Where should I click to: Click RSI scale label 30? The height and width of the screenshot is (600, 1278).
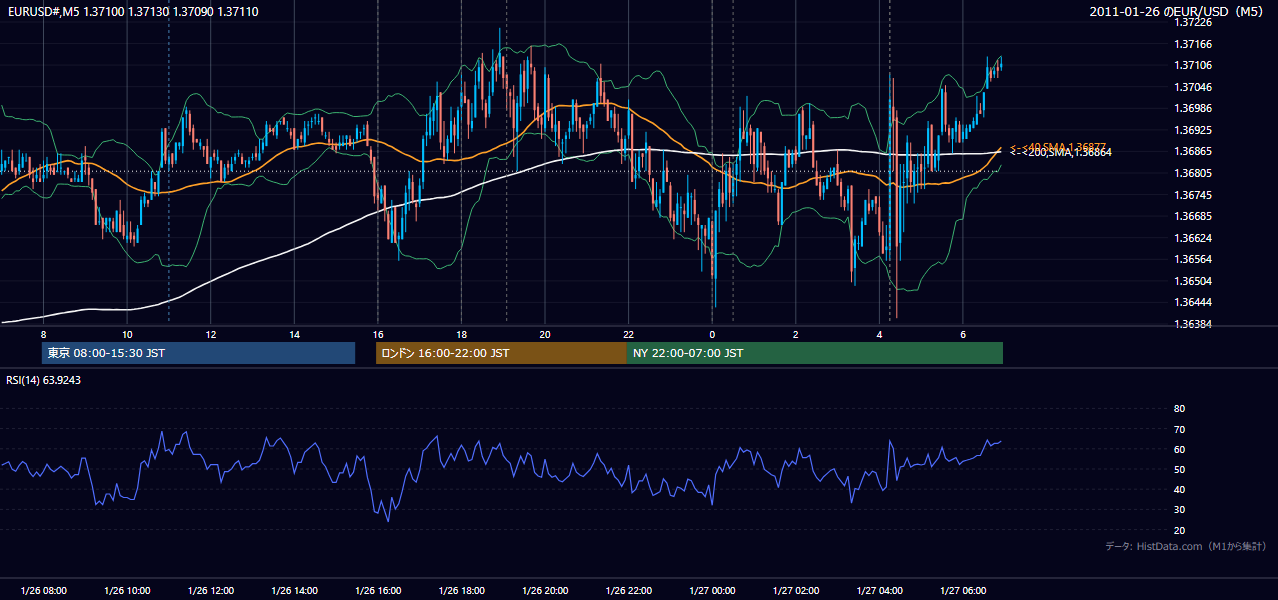pyautogui.click(x=1179, y=510)
